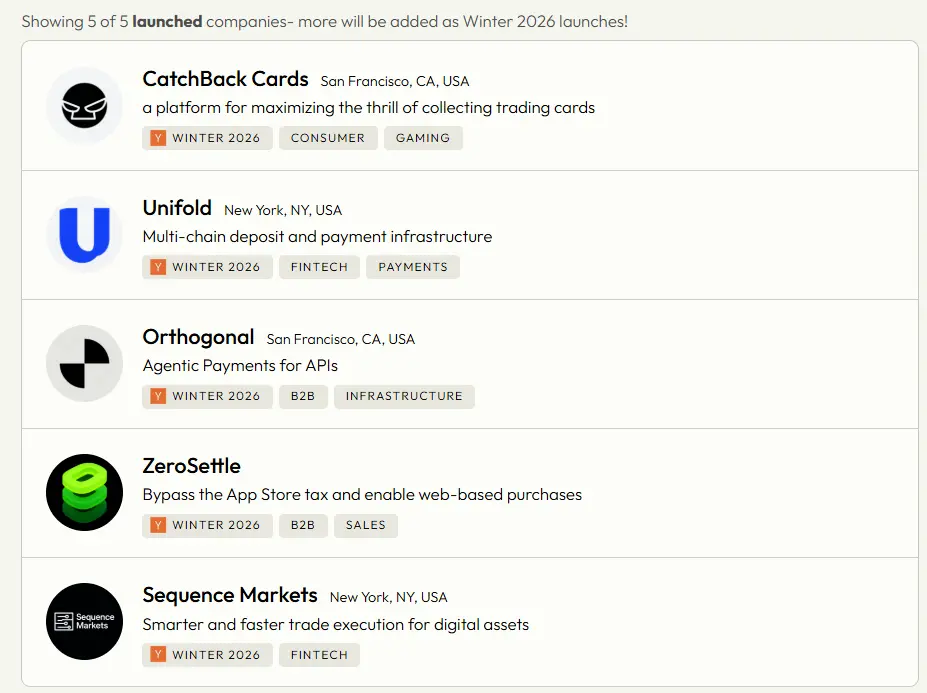Click the CatchBack Cards logo icon
This screenshot has height=693, width=927.
point(84,106)
